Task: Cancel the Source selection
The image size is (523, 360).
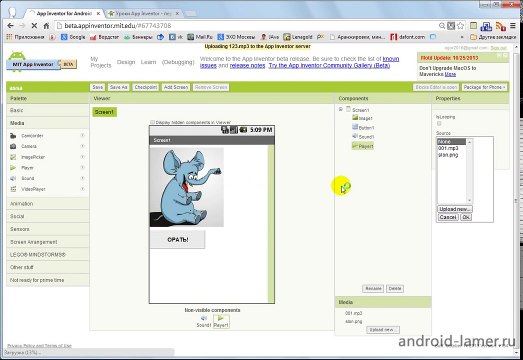Action: pos(448,217)
